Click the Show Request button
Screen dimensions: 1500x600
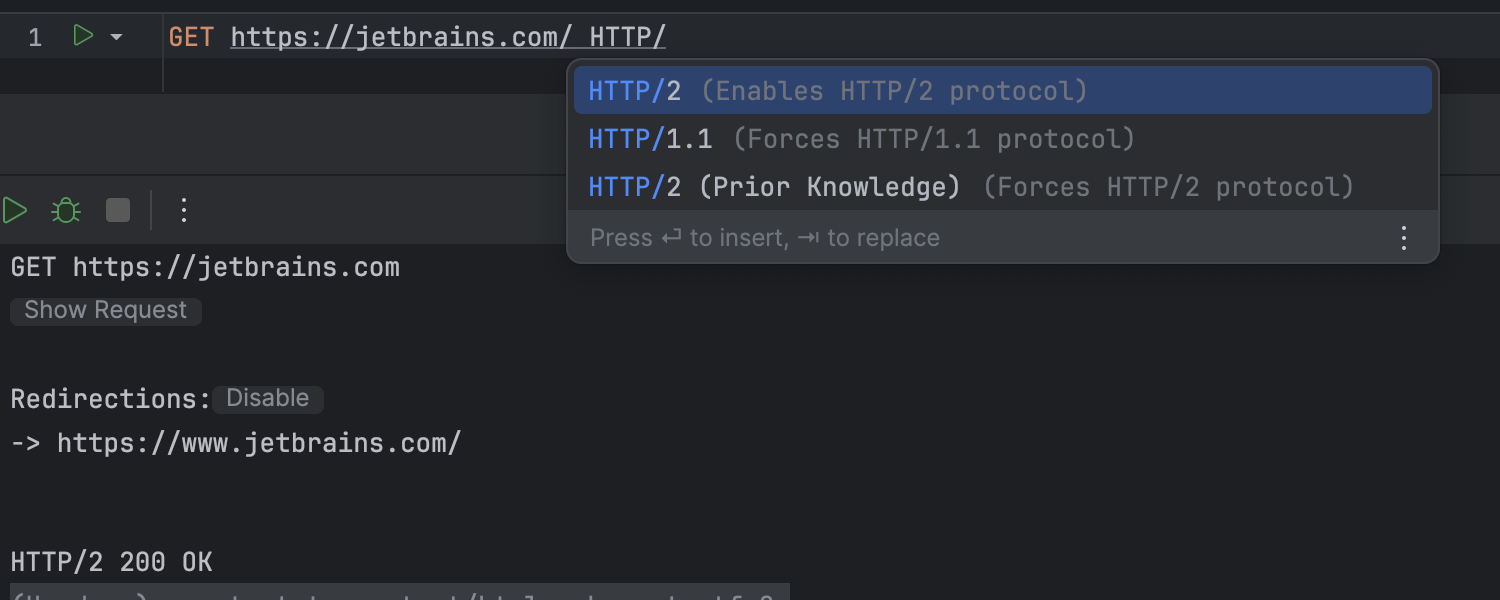(106, 311)
